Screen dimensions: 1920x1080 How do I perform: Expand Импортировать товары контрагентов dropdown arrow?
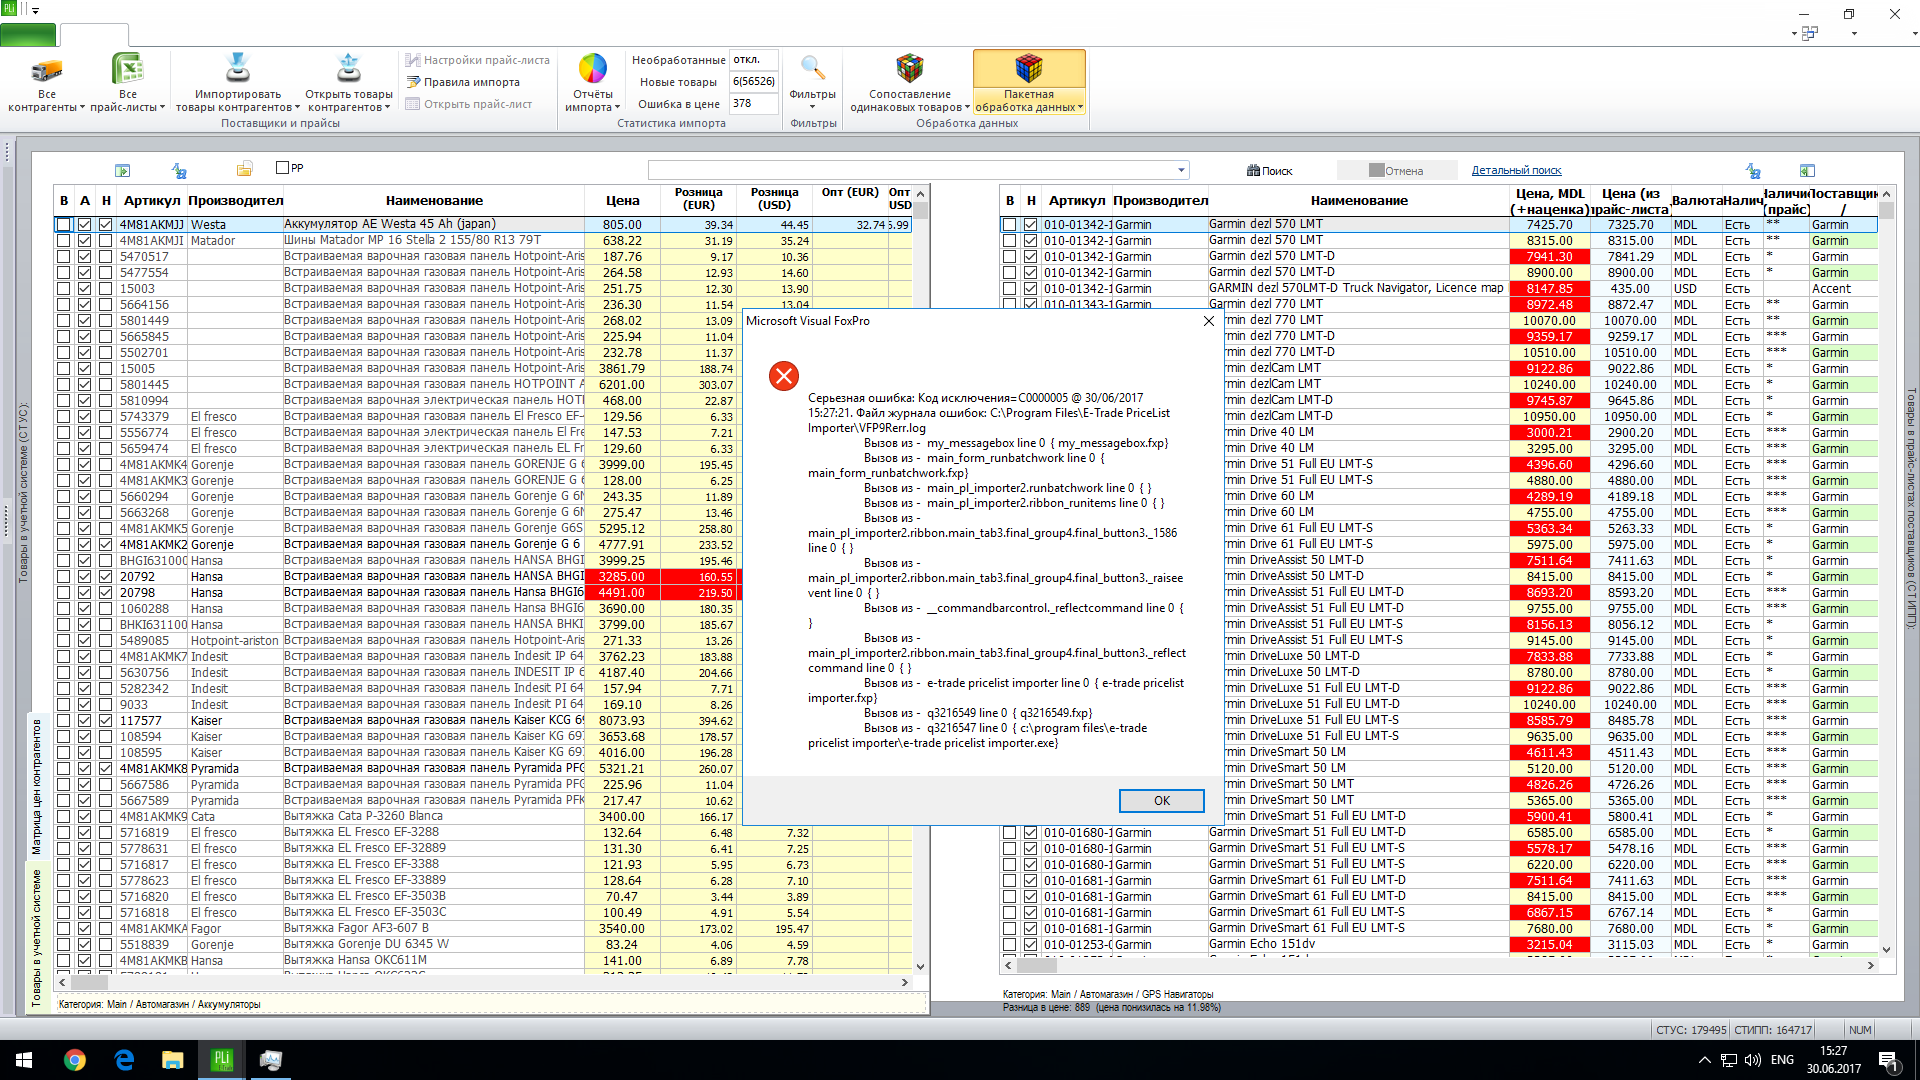coord(297,108)
